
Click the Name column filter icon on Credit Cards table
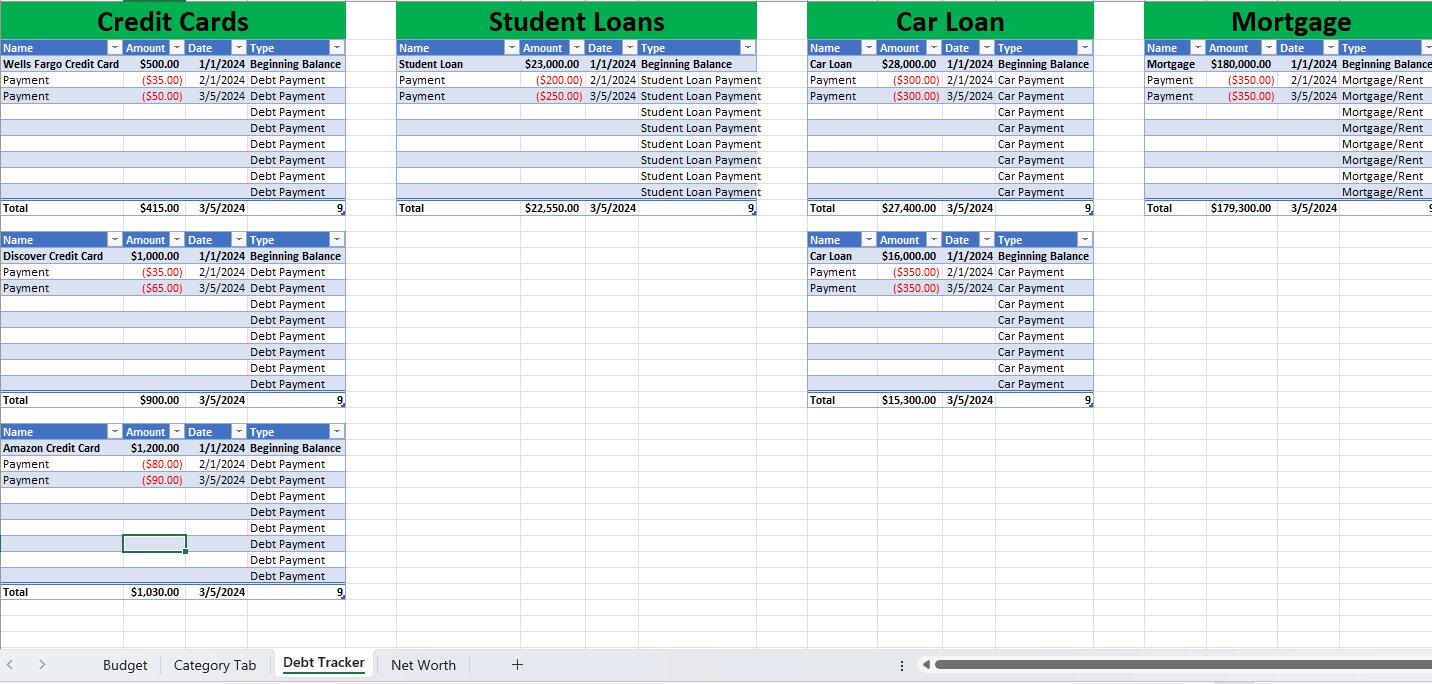click(x=115, y=47)
